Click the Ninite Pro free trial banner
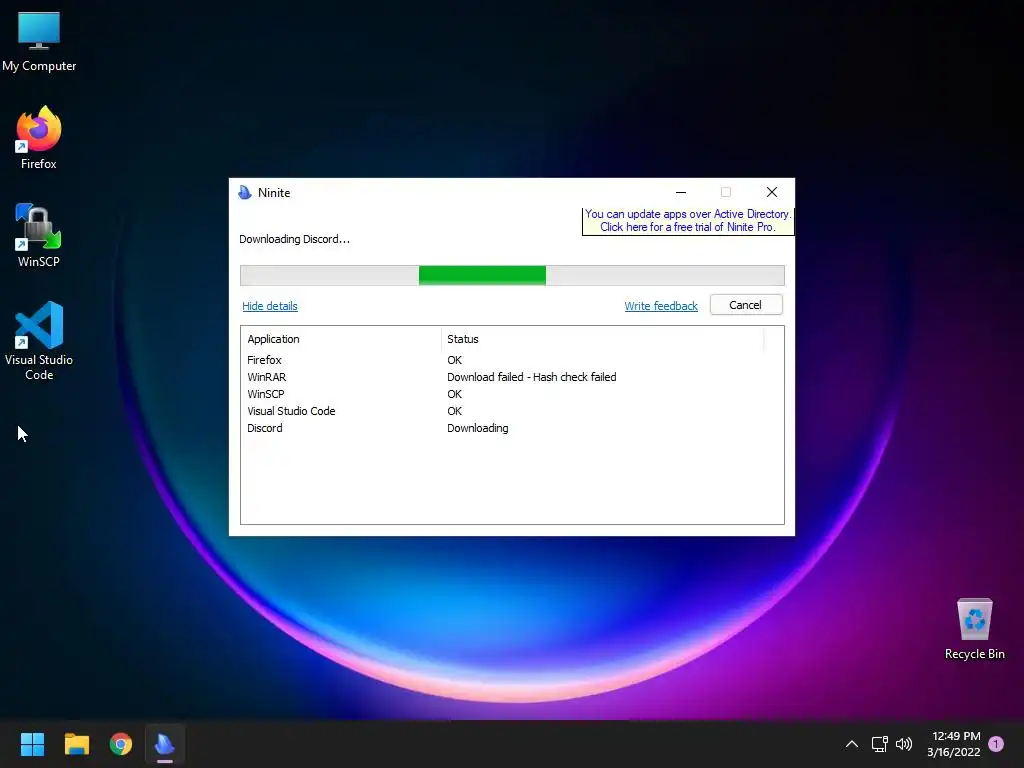Viewport: 1024px width, 768px height. 688,221
